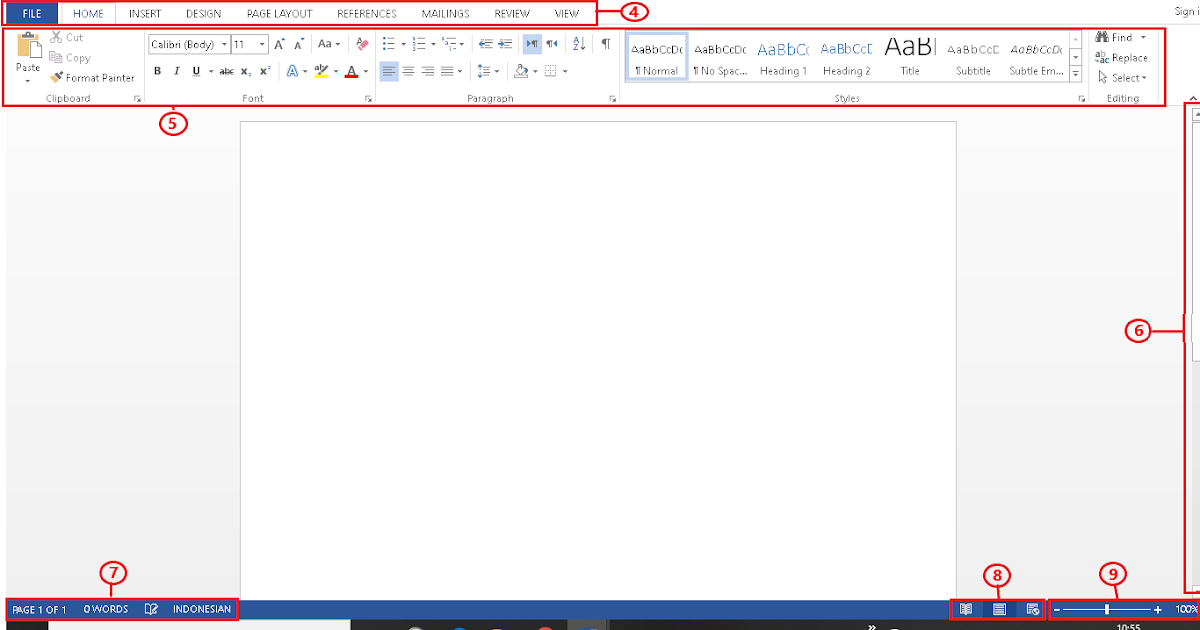1200x630 pixels.
Task: Increase font size with Grow Font
Action: (x=279, y=44)
